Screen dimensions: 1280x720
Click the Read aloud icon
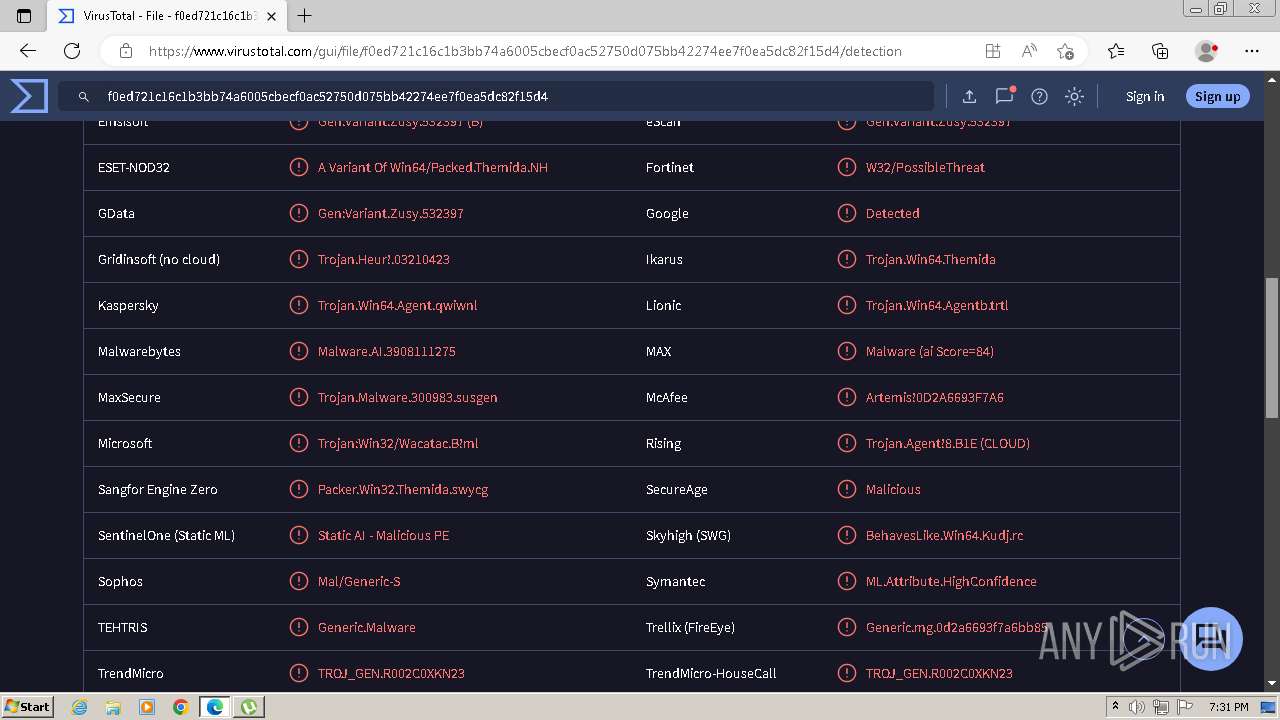tap(1028, 51)
